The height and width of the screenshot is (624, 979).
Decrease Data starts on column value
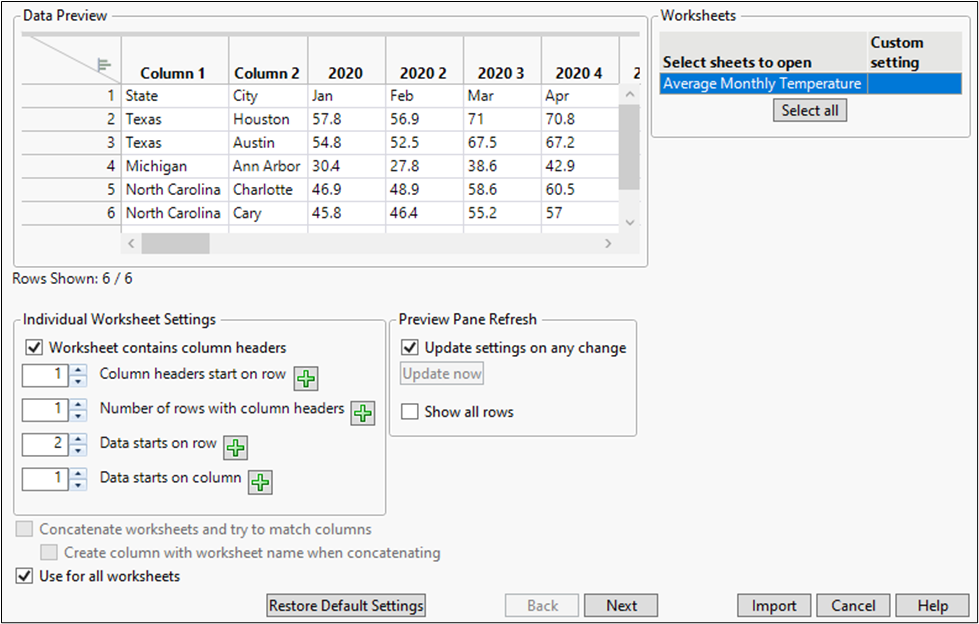point(78,485)
